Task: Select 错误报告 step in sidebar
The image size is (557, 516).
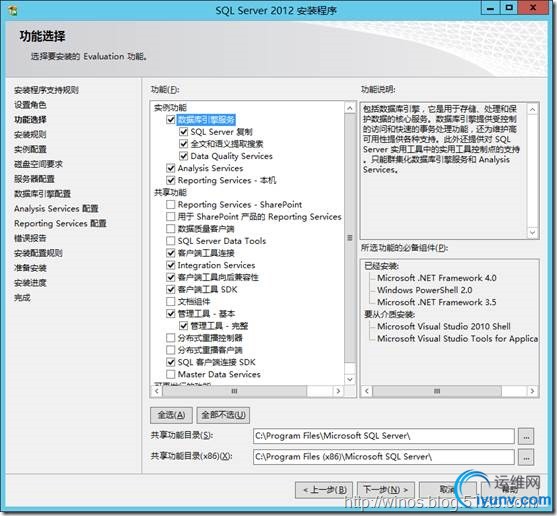Action: tap(30, 238)
